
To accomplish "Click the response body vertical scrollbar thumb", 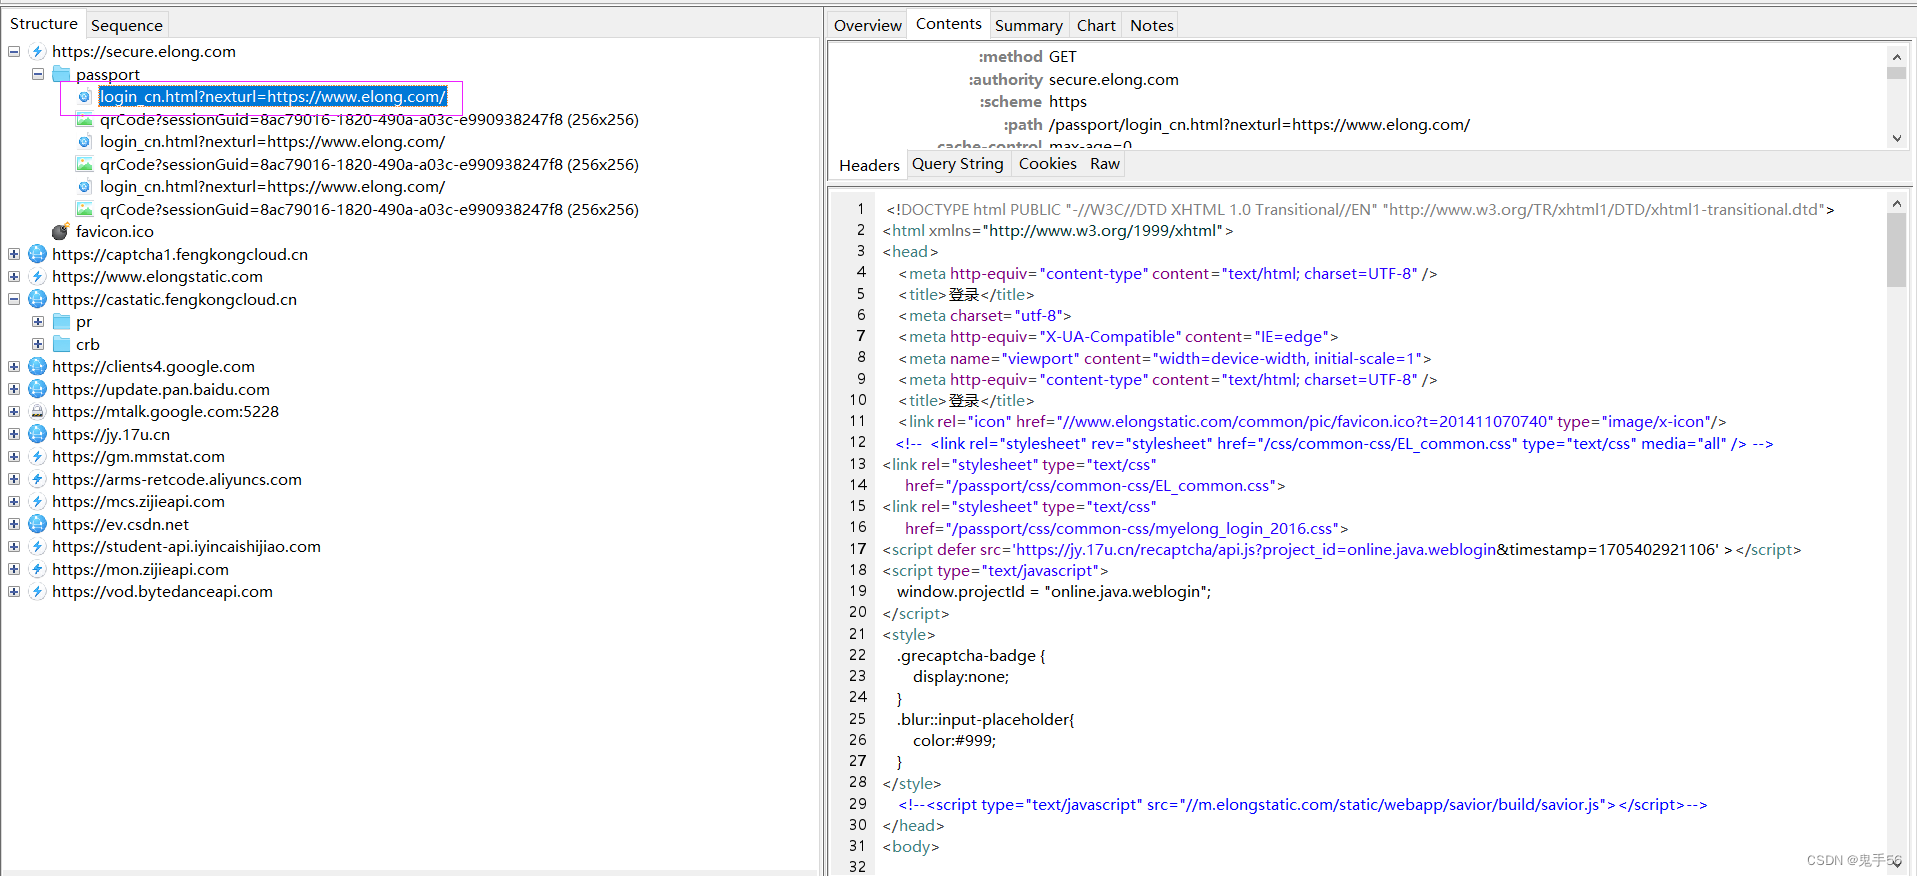I will [1896, 250].
